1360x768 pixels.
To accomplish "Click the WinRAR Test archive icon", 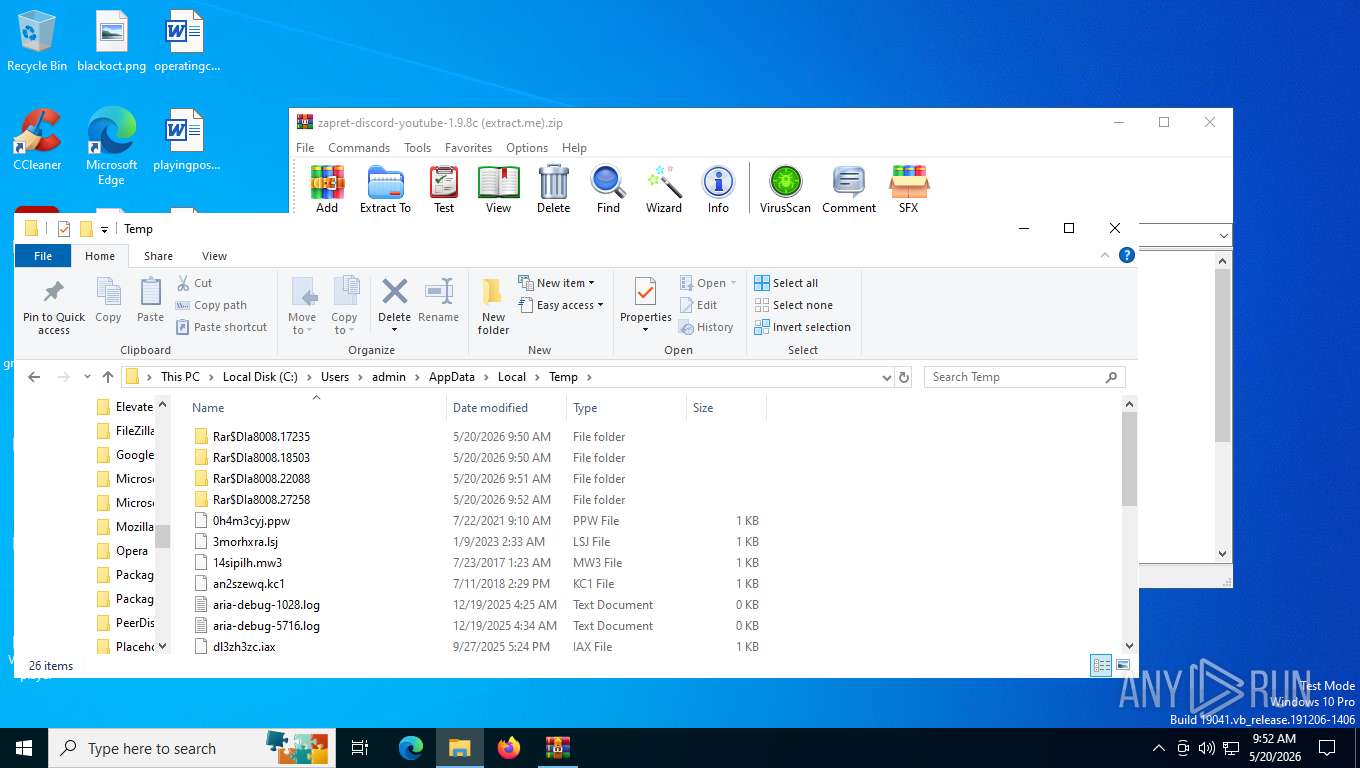I will coord(444,190).
